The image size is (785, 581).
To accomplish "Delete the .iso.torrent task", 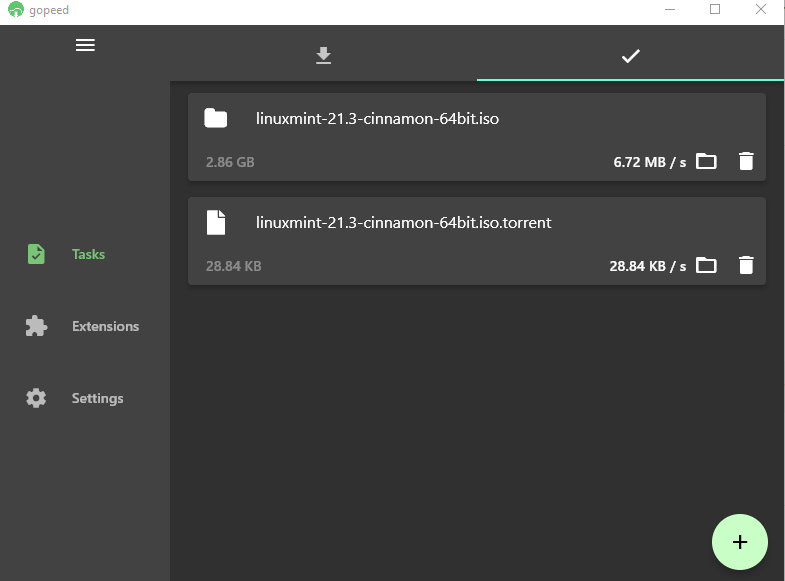I will pyautogui.click(x=746, y=265).
